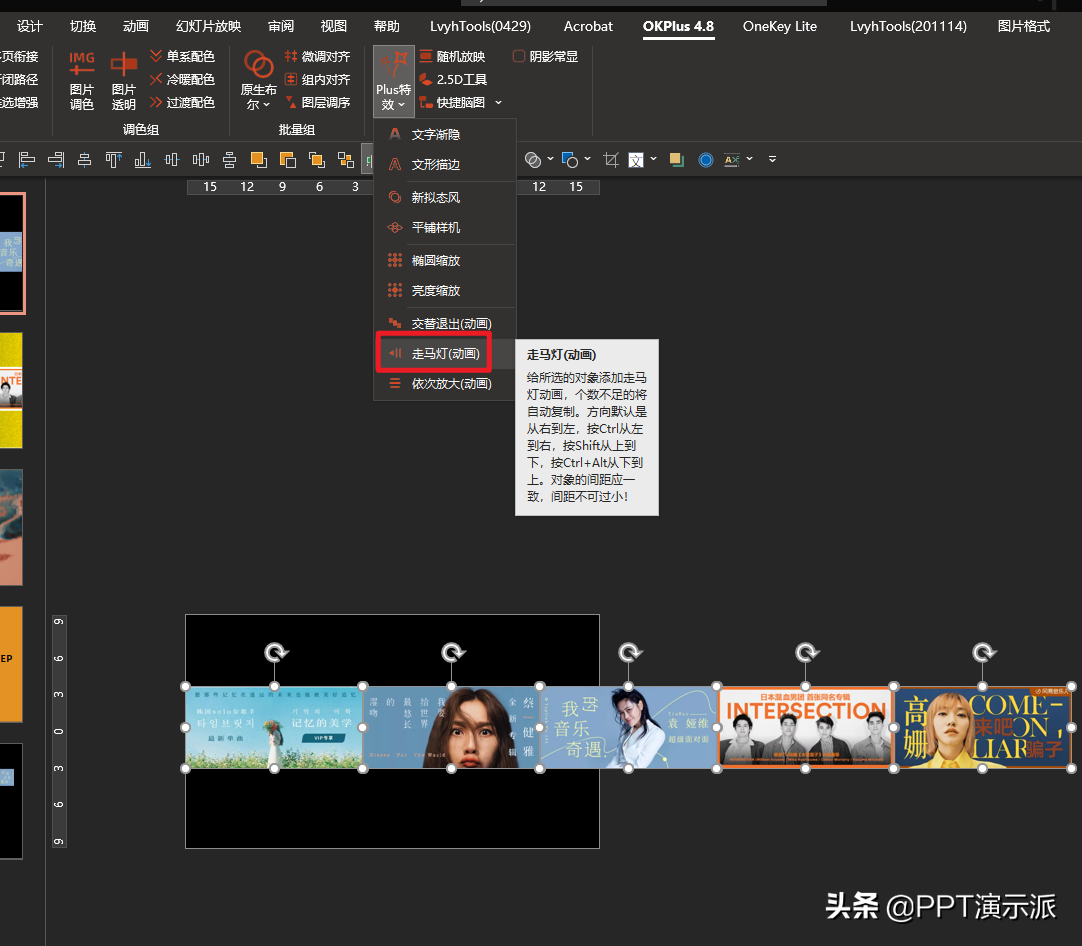Switch to the 动画 ribbon tab

point(136,26)
